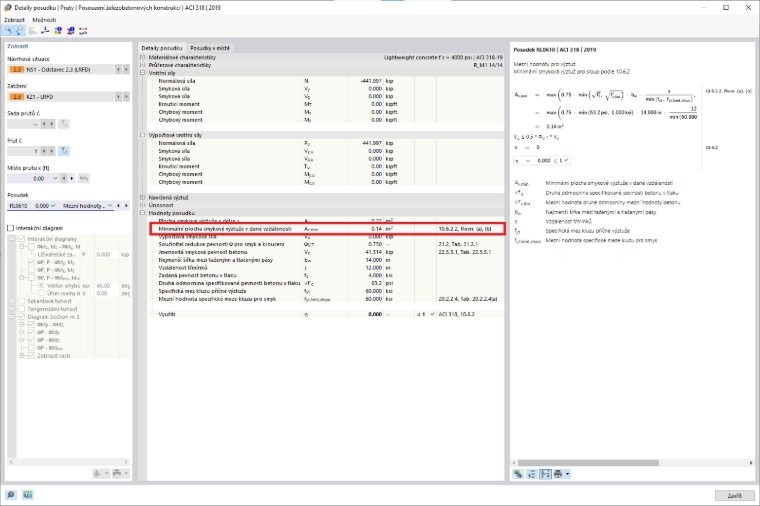760x506 pixels.
Task: Collapse the Hodnoty posudku section
Action: (x=142, y=213)
